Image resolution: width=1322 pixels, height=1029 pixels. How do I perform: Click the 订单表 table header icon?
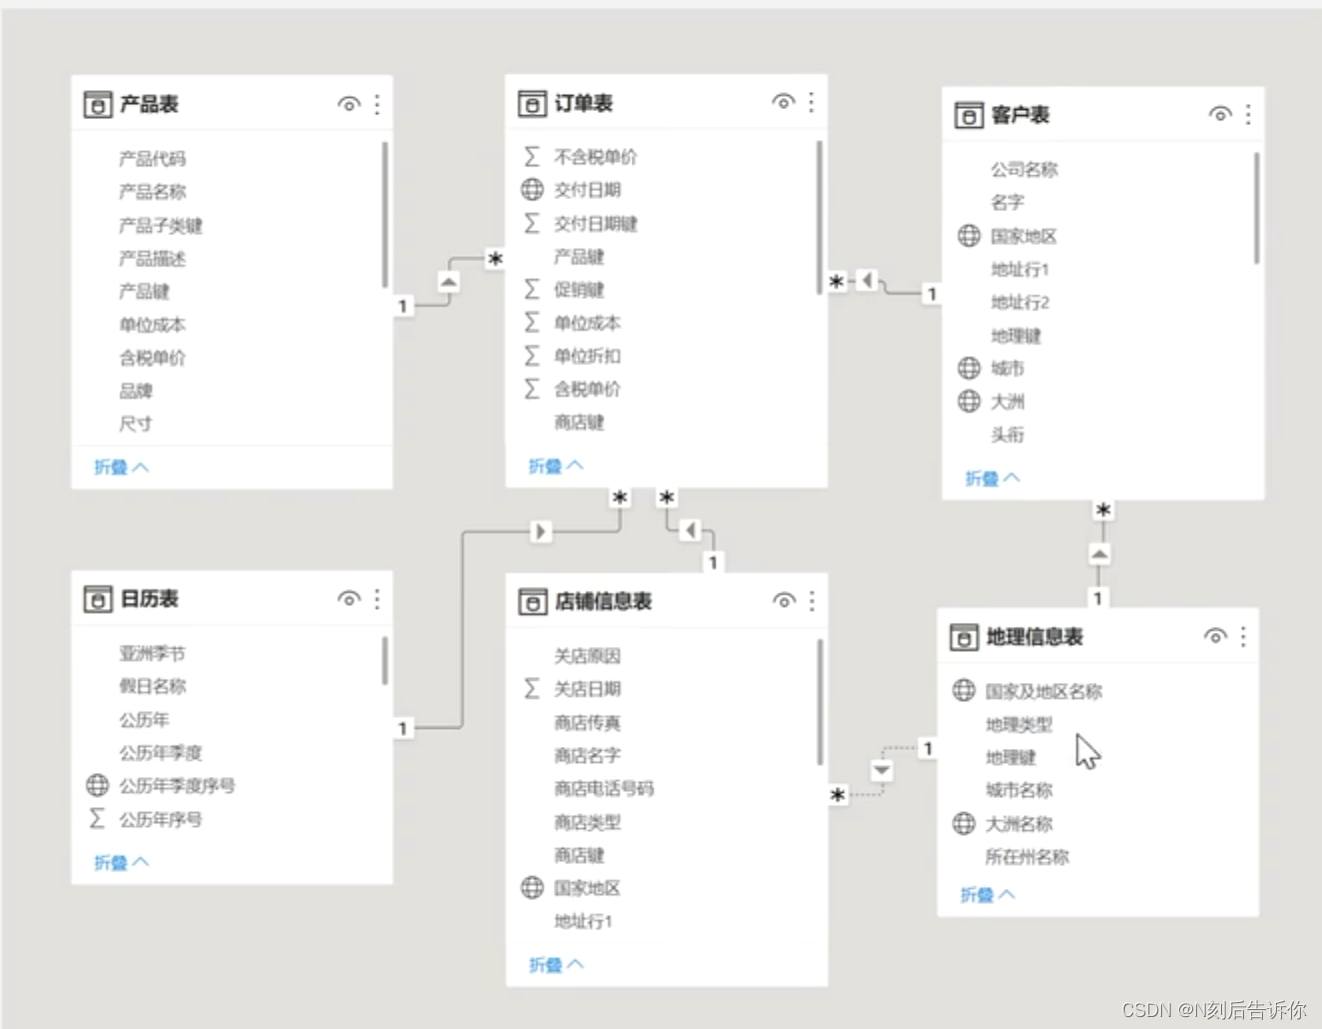click(x=532, y=103)
